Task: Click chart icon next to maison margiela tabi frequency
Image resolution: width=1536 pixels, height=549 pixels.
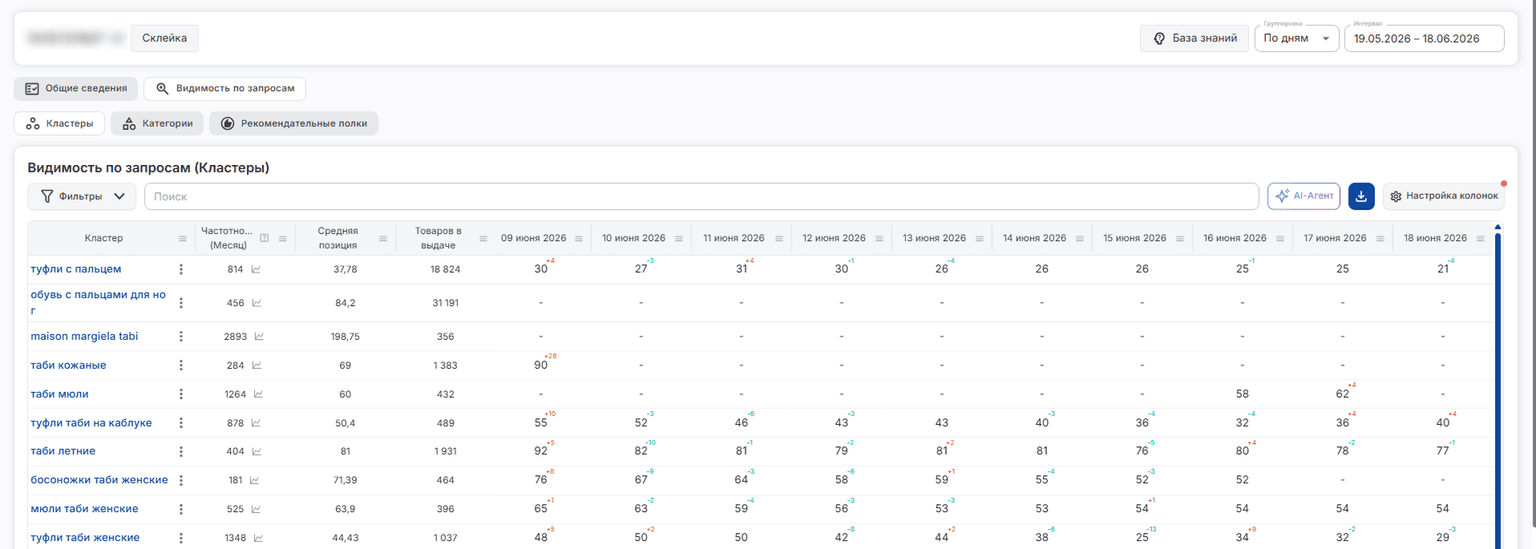Action: click(x=259, y=337)
